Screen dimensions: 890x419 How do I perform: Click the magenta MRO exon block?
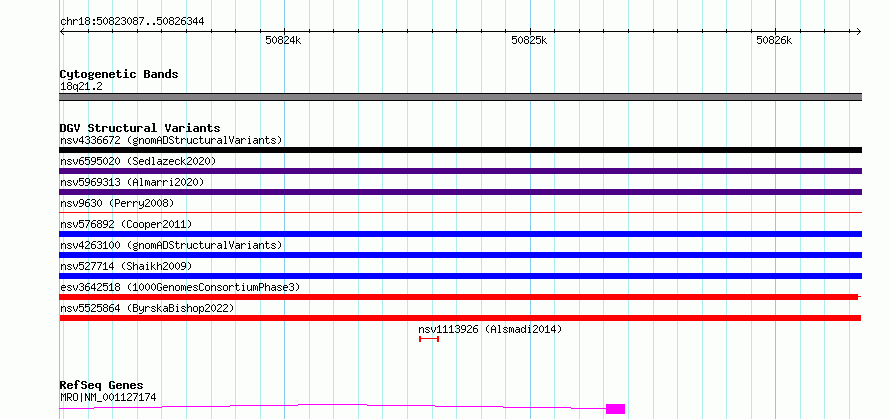click(x=615, y=409)
